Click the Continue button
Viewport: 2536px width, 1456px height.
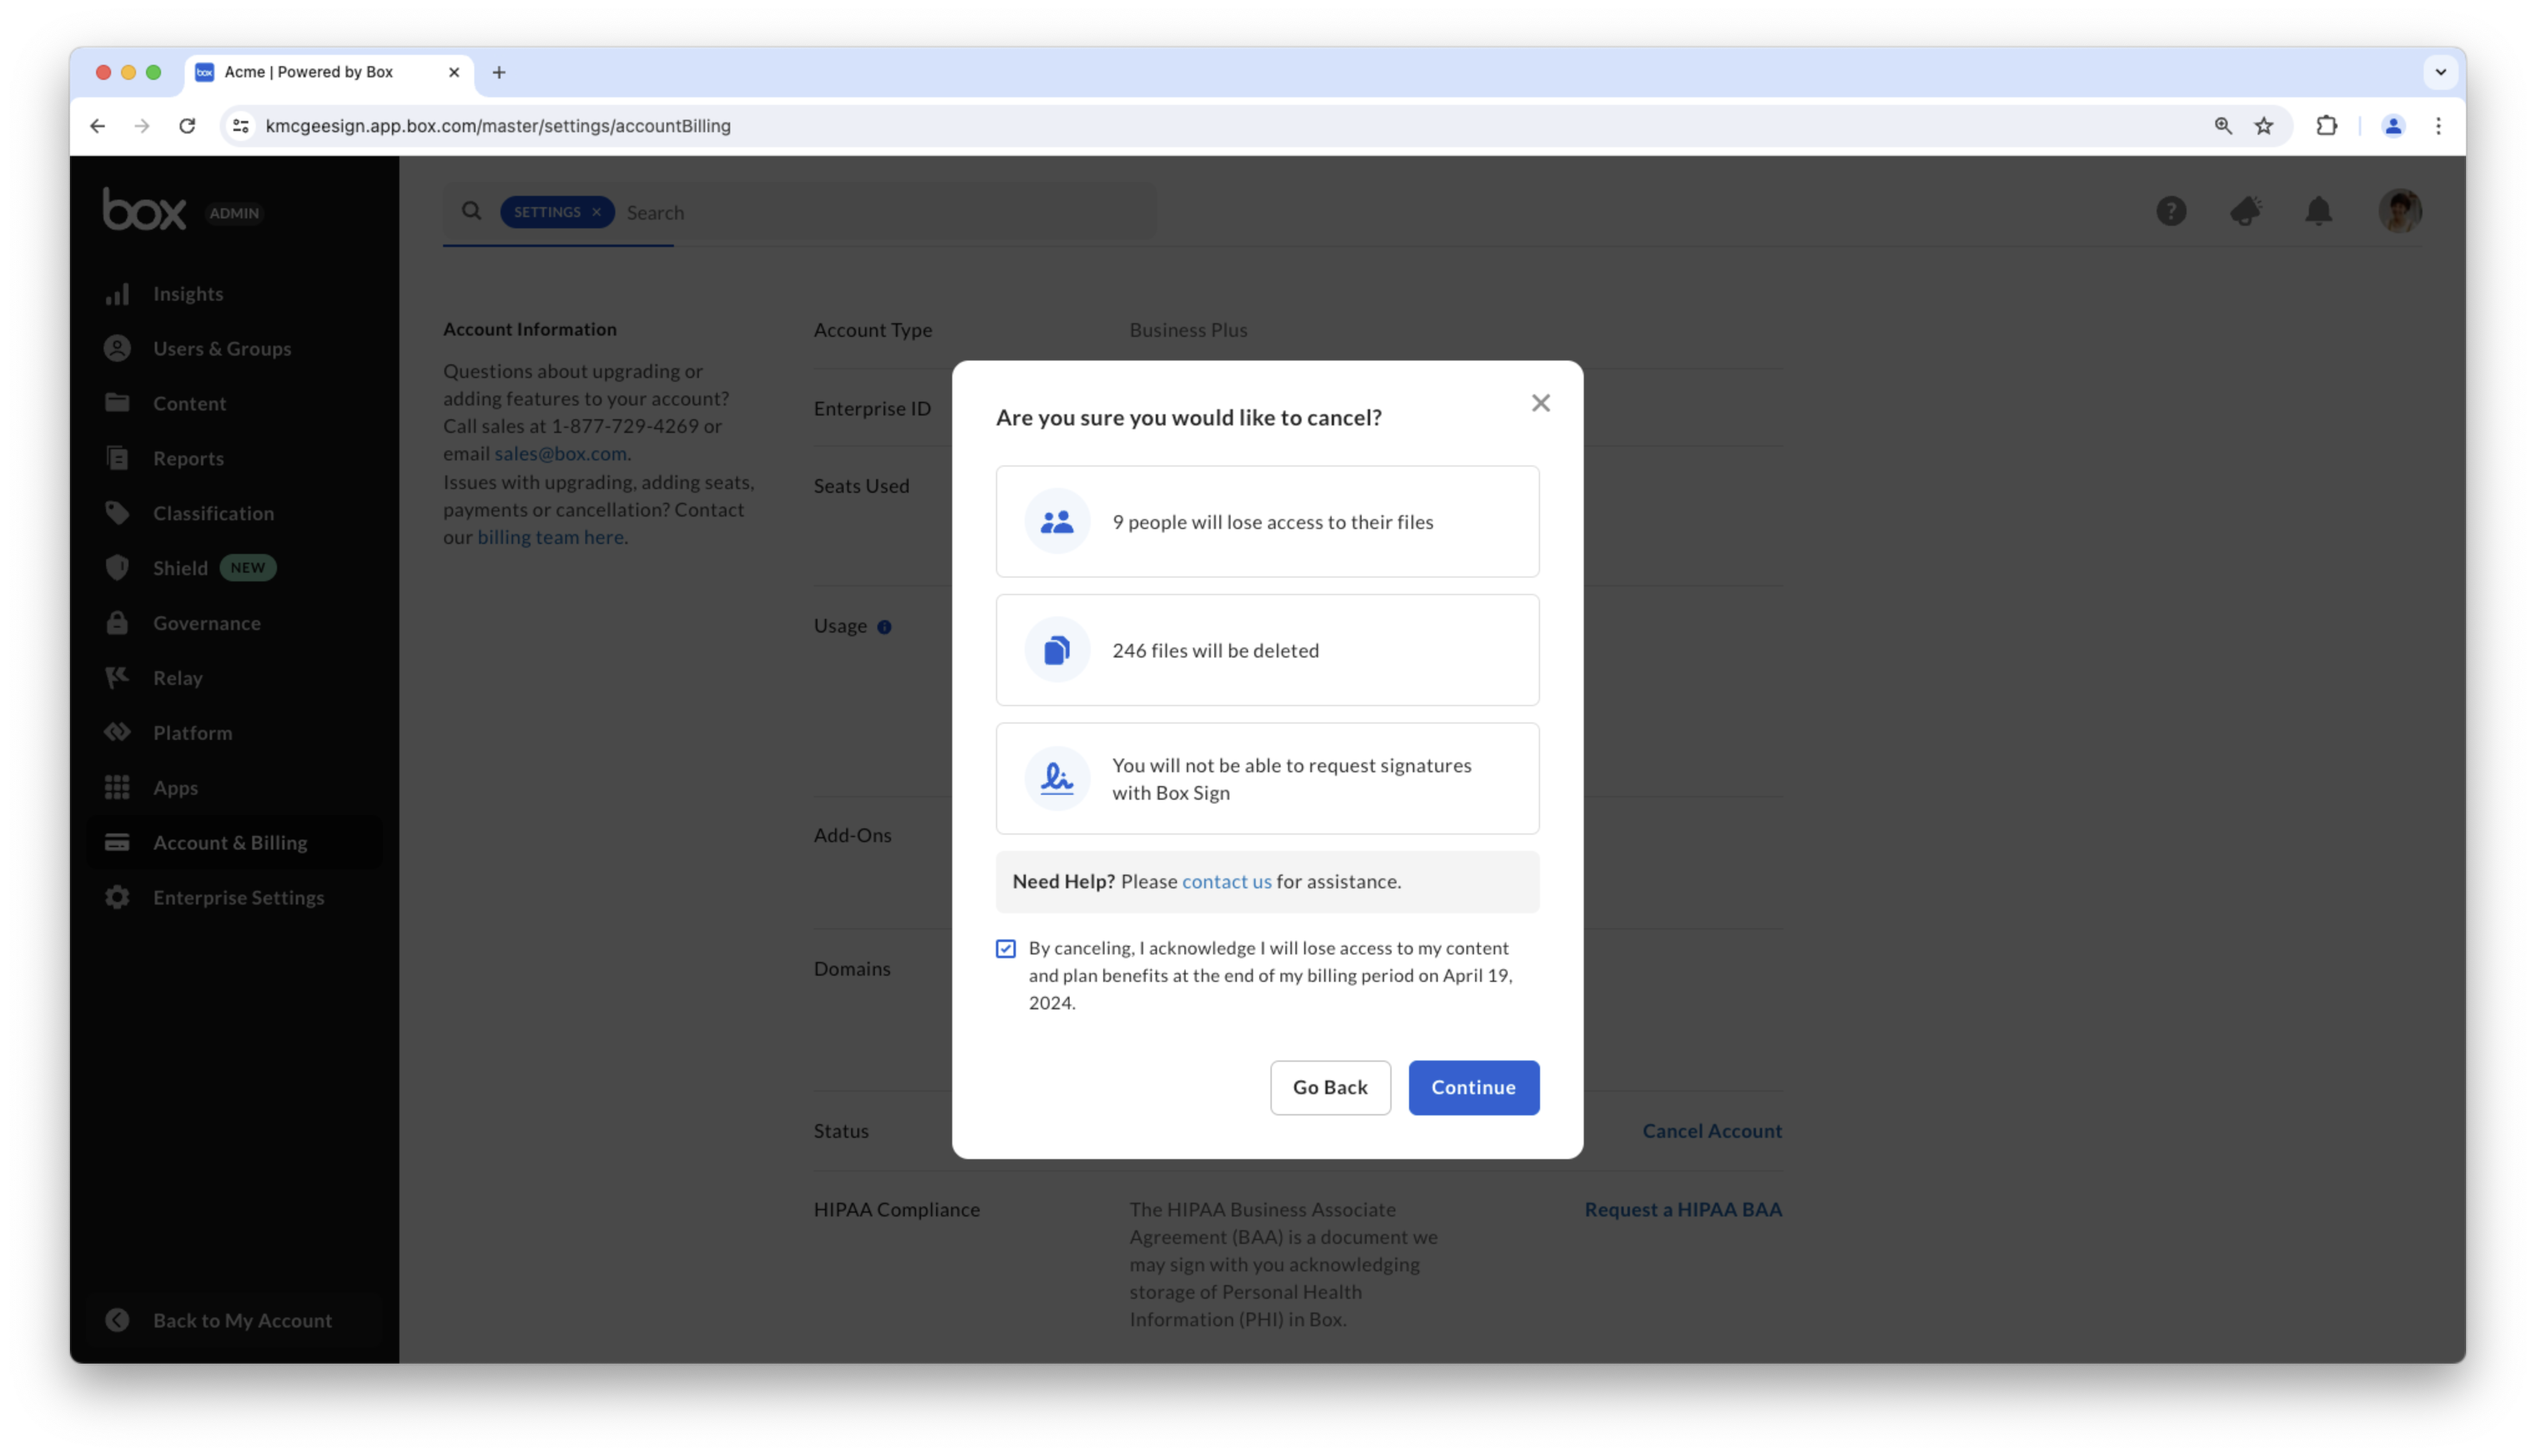pyautogui.click(x=1473, y=1087)
